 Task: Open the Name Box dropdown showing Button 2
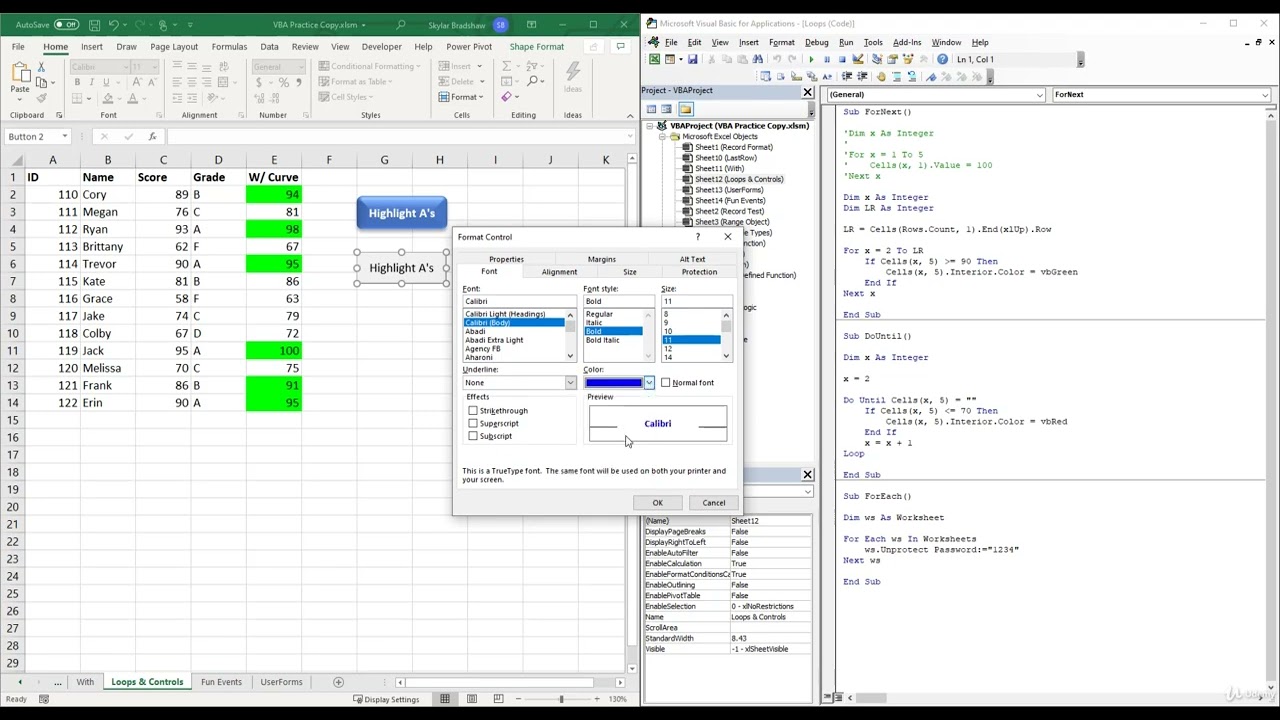click(65, 136)
